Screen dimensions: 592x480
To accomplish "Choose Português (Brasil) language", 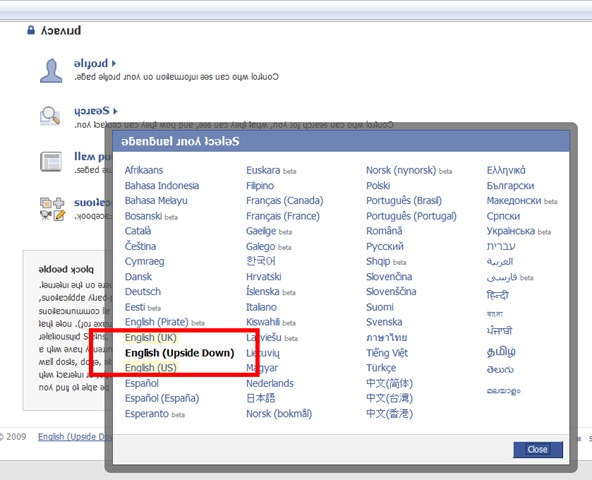I will coord(404,201).
